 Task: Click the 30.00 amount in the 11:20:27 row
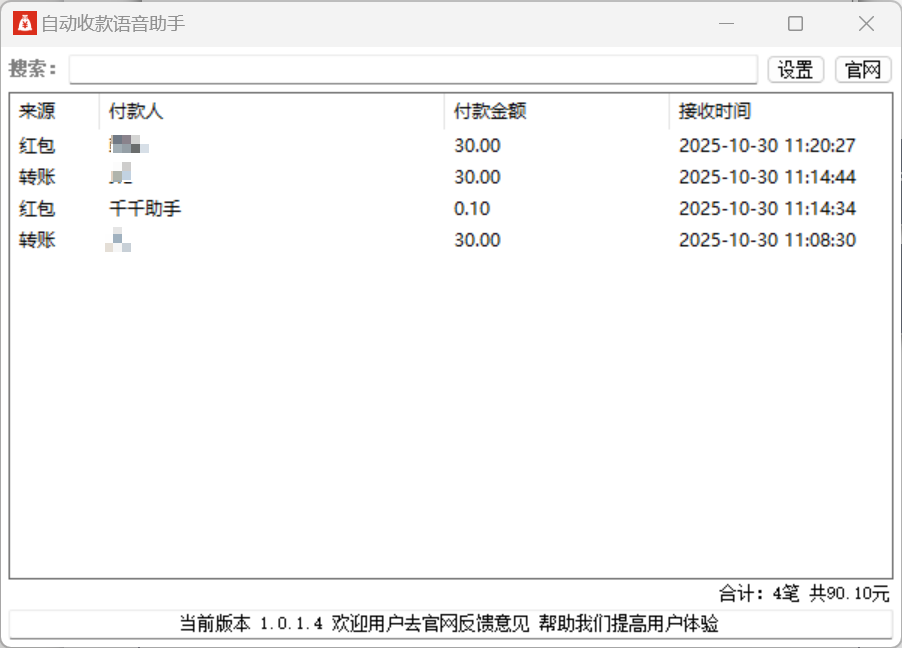[x=477, y=146]
